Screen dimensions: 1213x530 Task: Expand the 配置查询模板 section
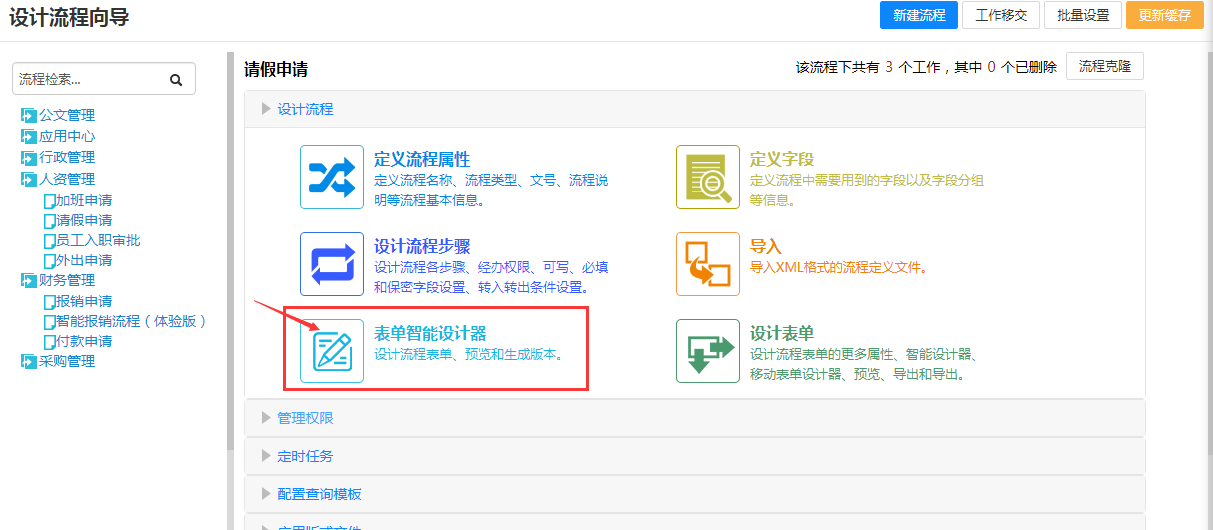click(319, 494)
